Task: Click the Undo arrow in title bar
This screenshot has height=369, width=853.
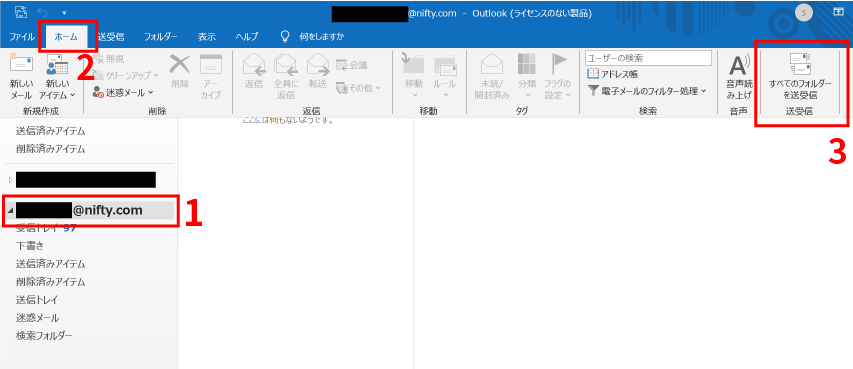Action: pyautogui.click(x=43, y=11)
